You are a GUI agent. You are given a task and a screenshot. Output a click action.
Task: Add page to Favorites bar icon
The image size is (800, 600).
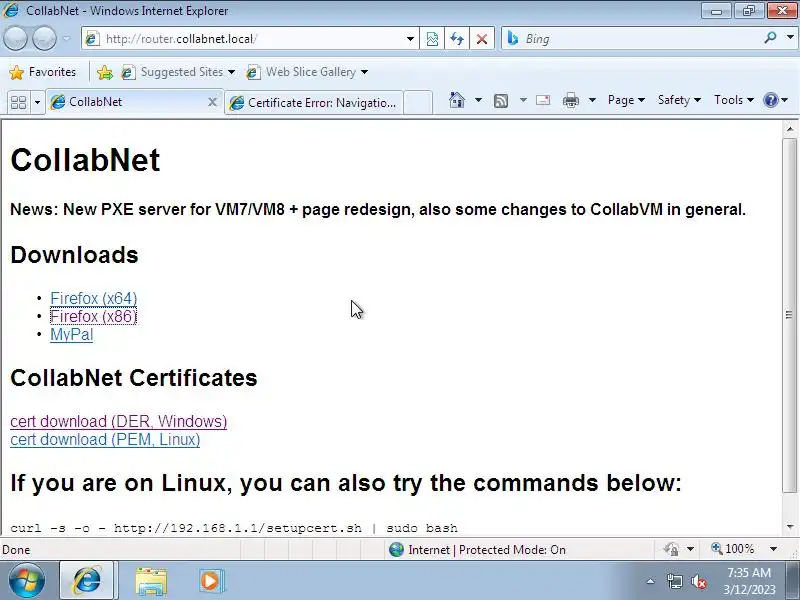coord(105,72)
